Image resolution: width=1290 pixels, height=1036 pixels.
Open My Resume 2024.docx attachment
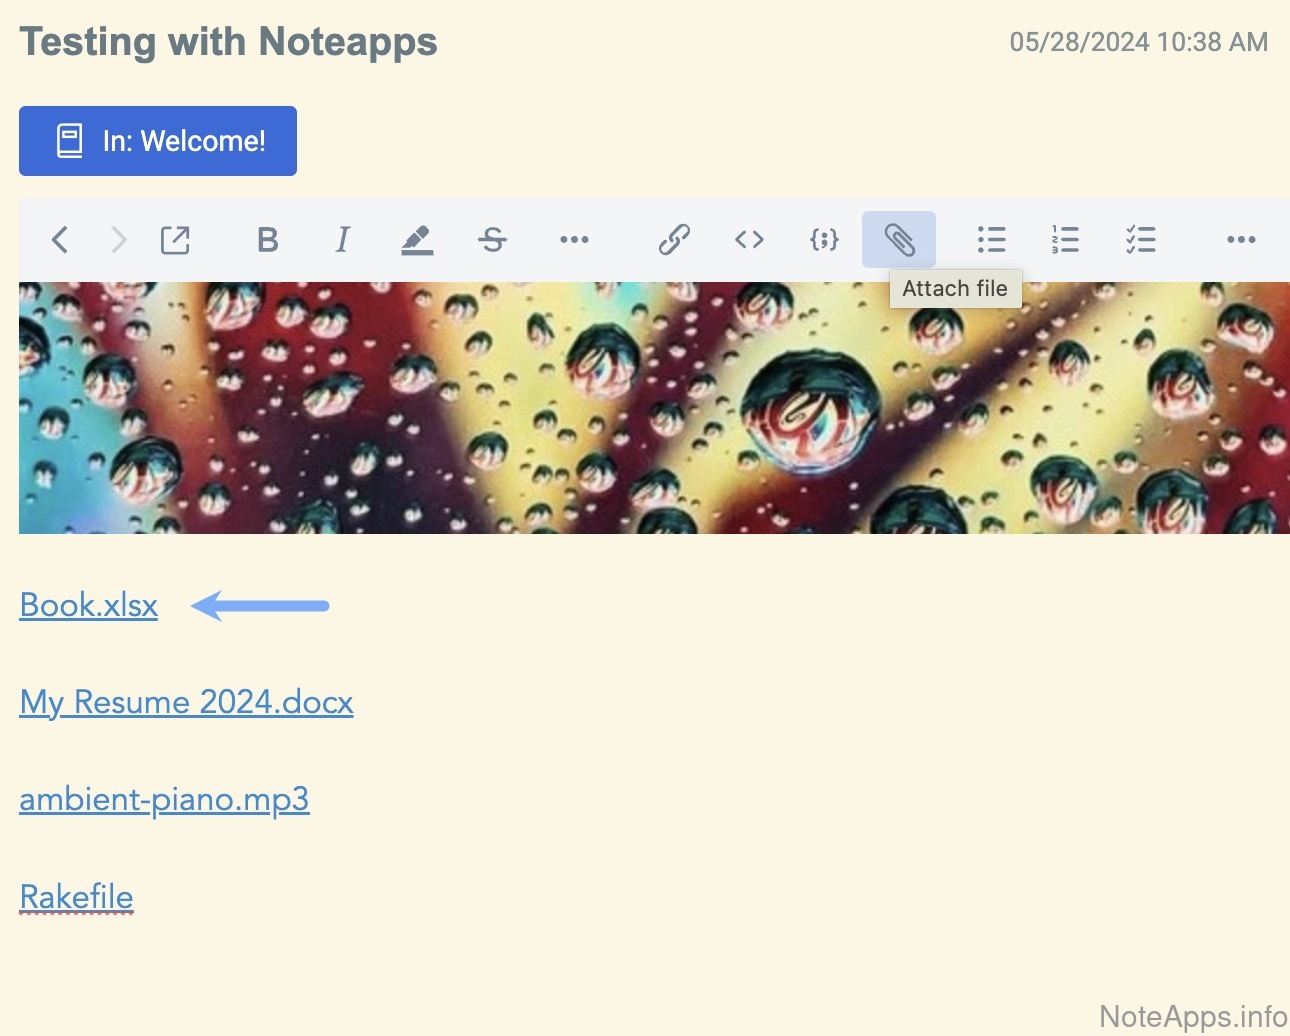(186, 702)
